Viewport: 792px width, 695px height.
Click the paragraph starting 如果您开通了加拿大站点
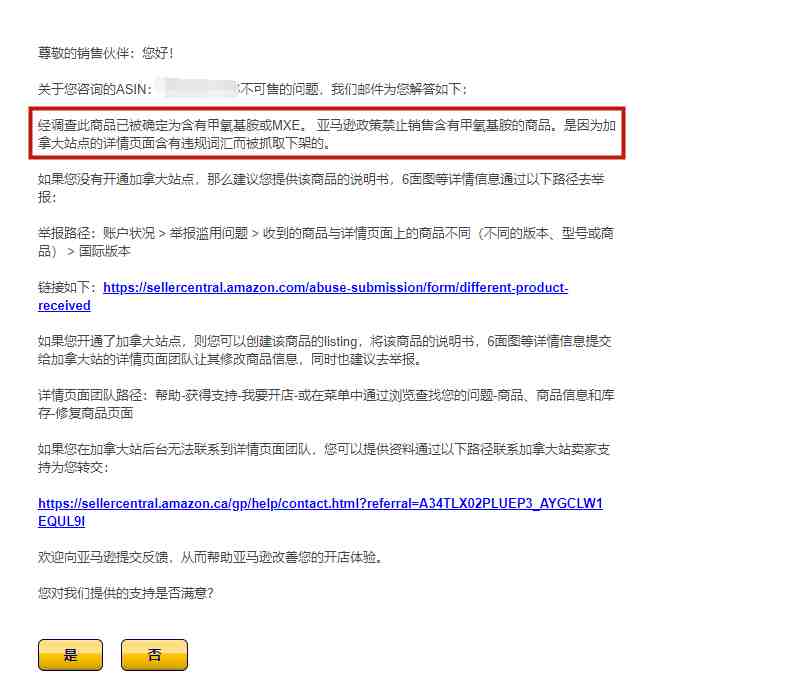tap(325, 350)
